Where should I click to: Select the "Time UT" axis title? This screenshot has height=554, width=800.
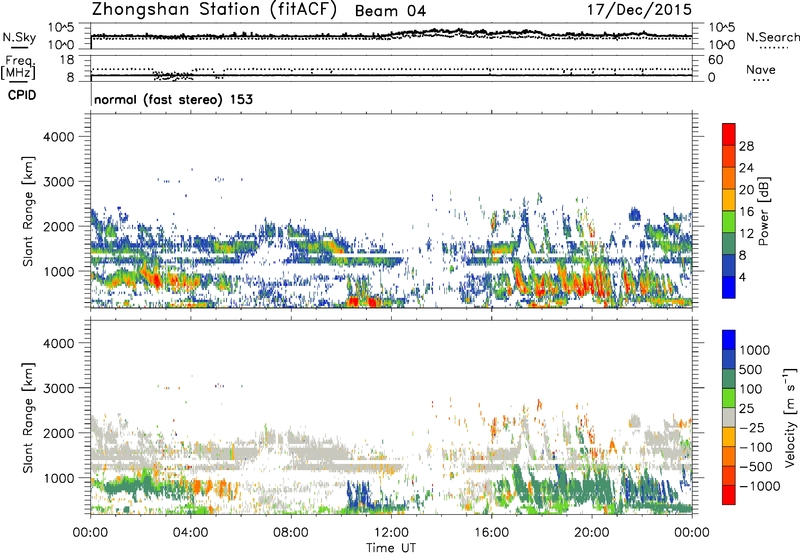pos(391,548)
